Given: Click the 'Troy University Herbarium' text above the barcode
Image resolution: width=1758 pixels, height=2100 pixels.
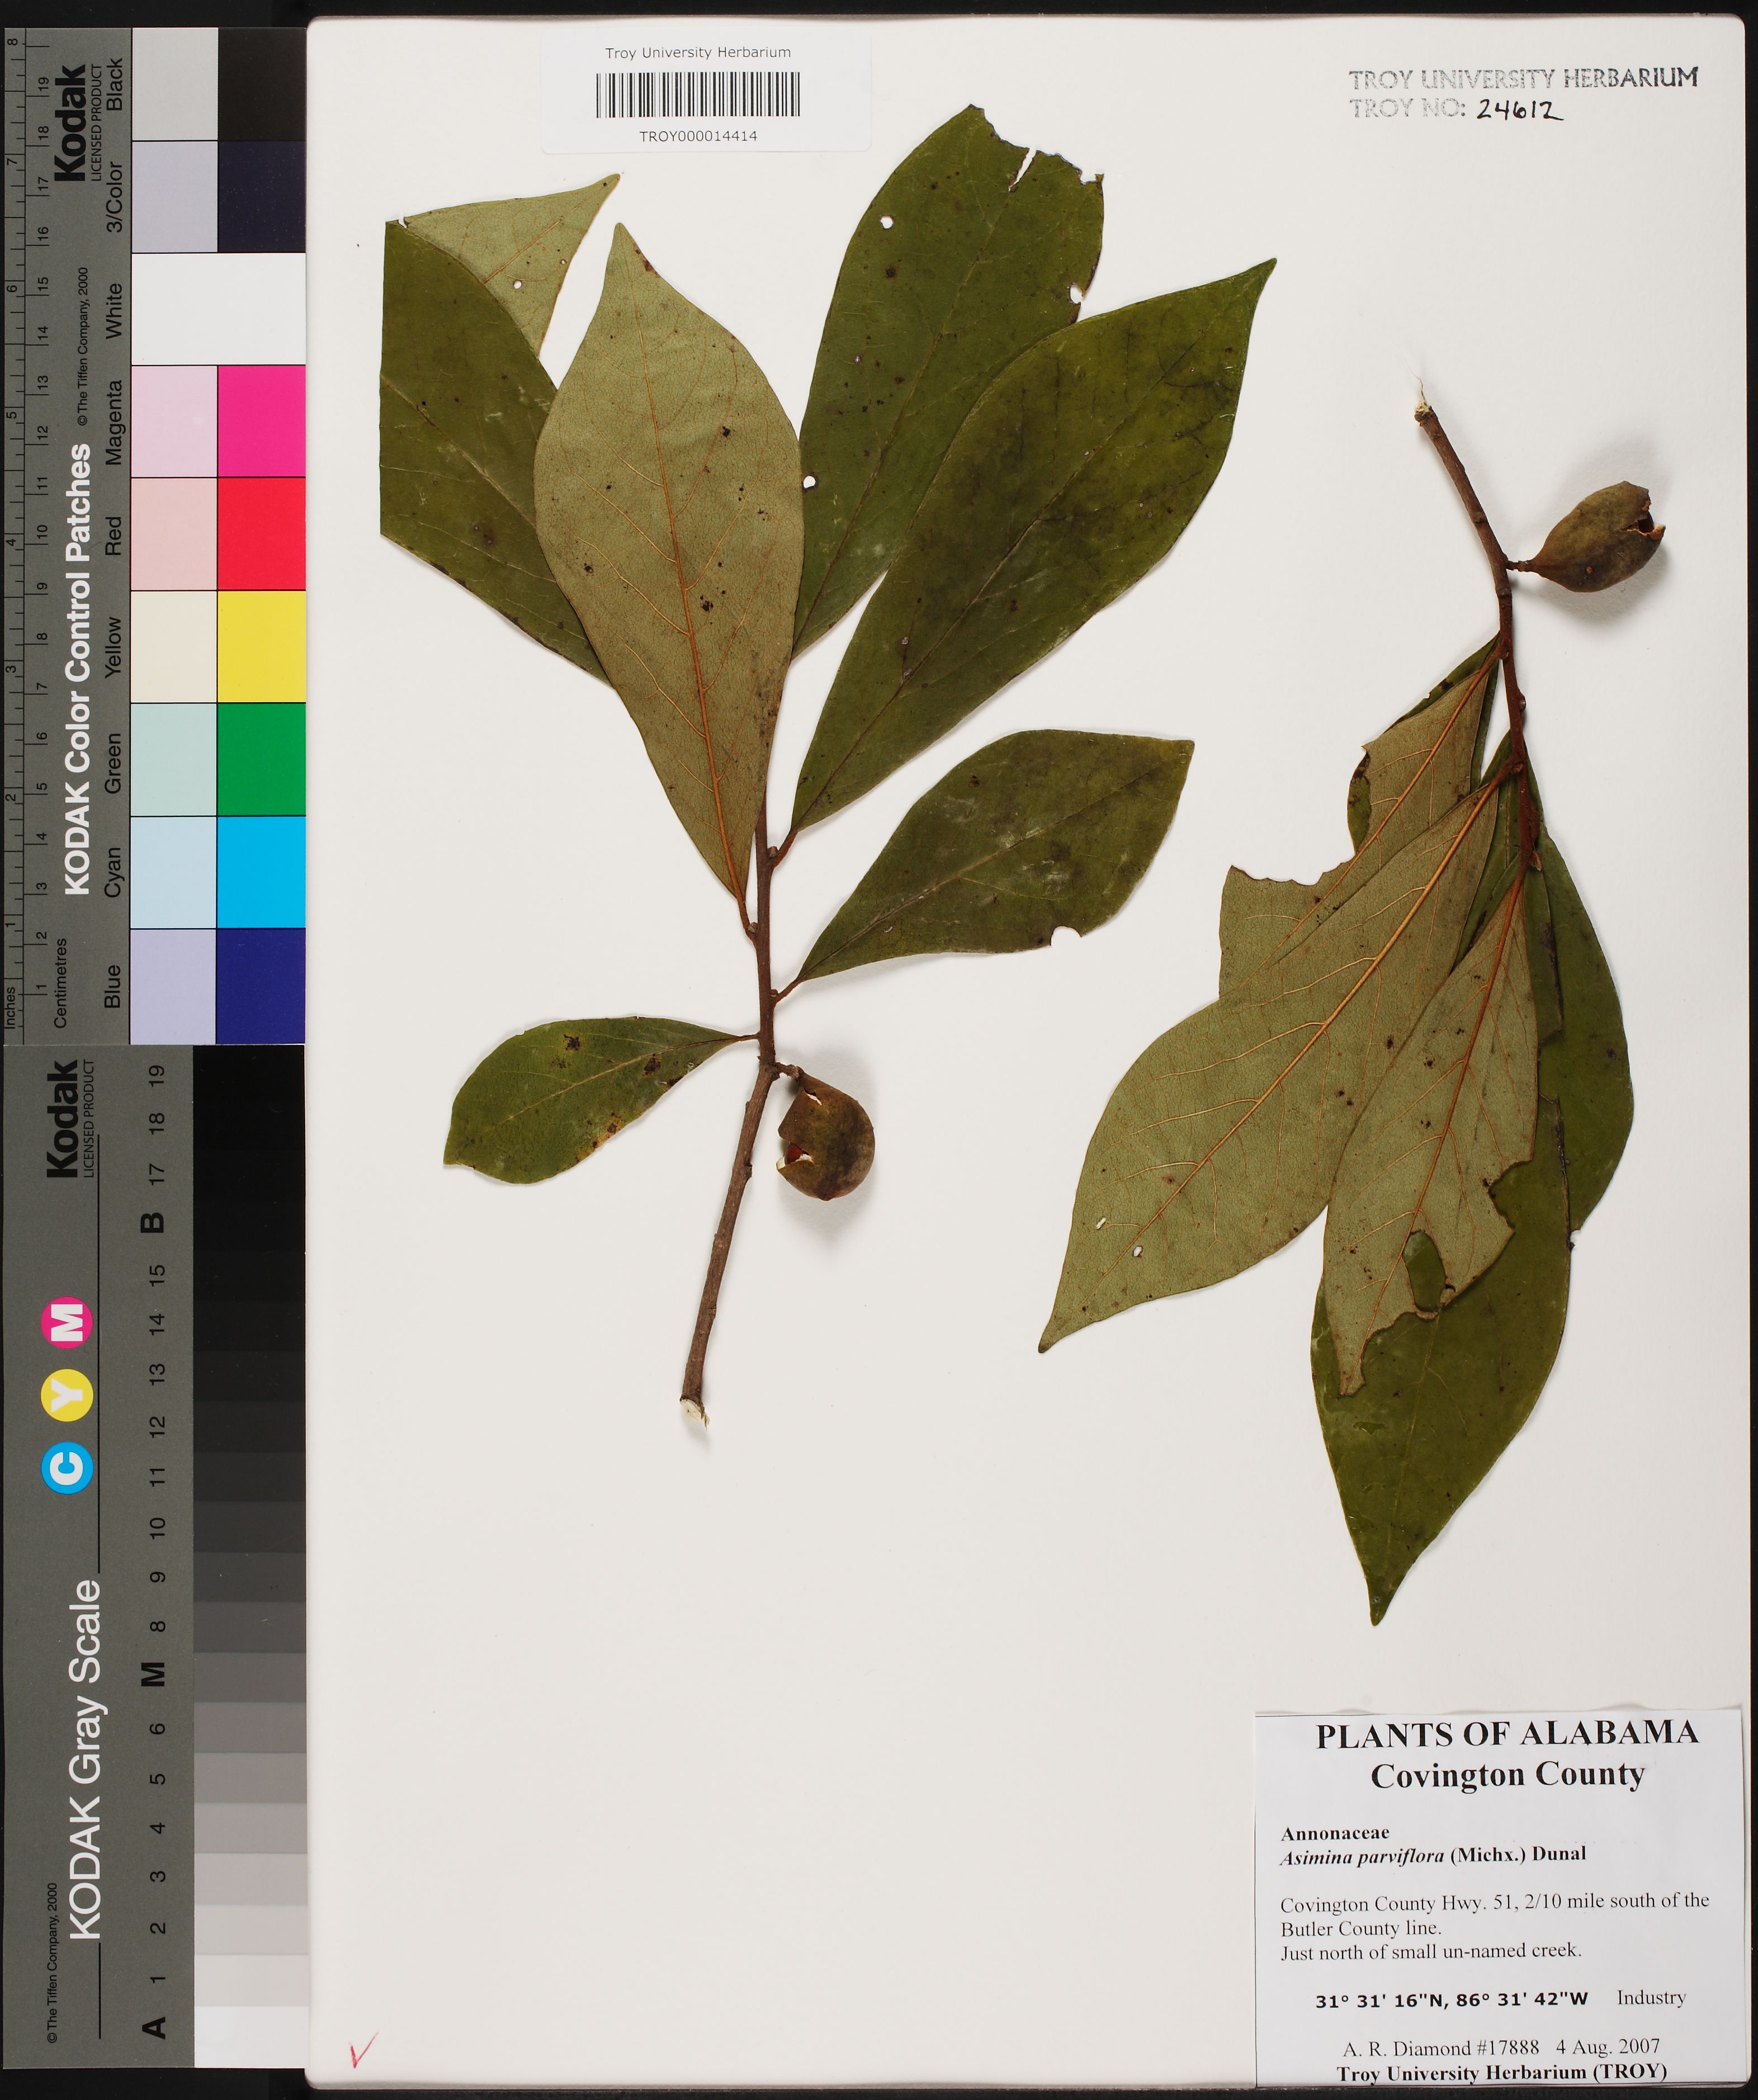Looking at the screenshot, I should coord(698,52).
